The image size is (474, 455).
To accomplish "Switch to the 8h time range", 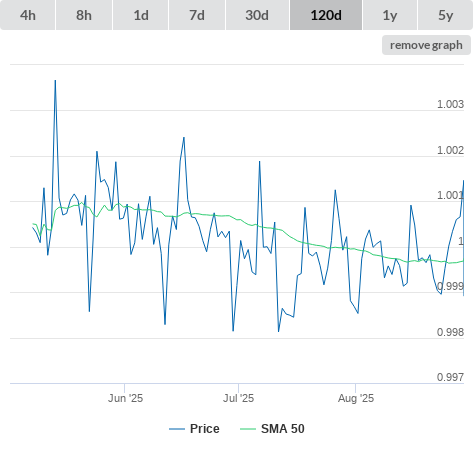I will pos(84,15).
